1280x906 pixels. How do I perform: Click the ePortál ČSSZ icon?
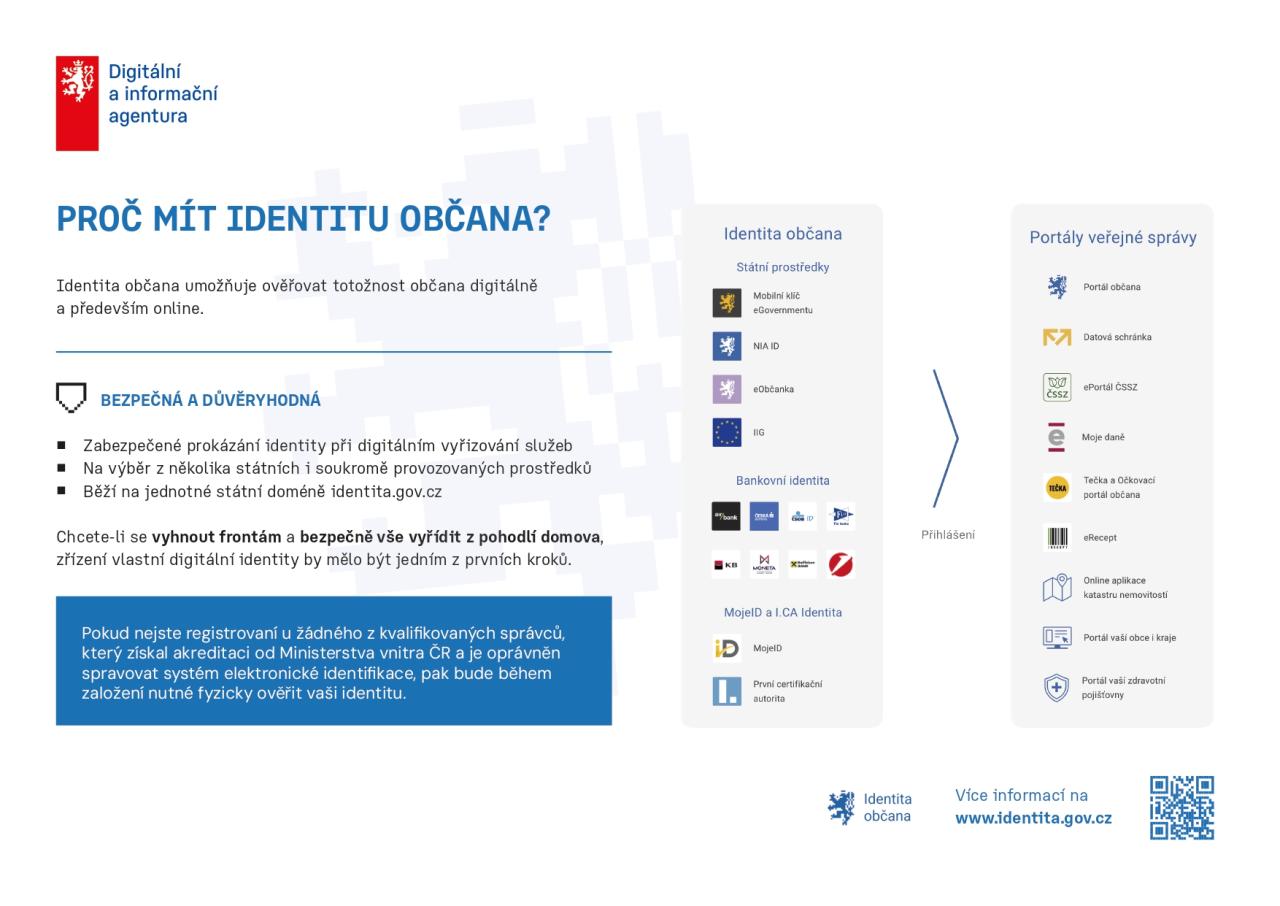1057,387
